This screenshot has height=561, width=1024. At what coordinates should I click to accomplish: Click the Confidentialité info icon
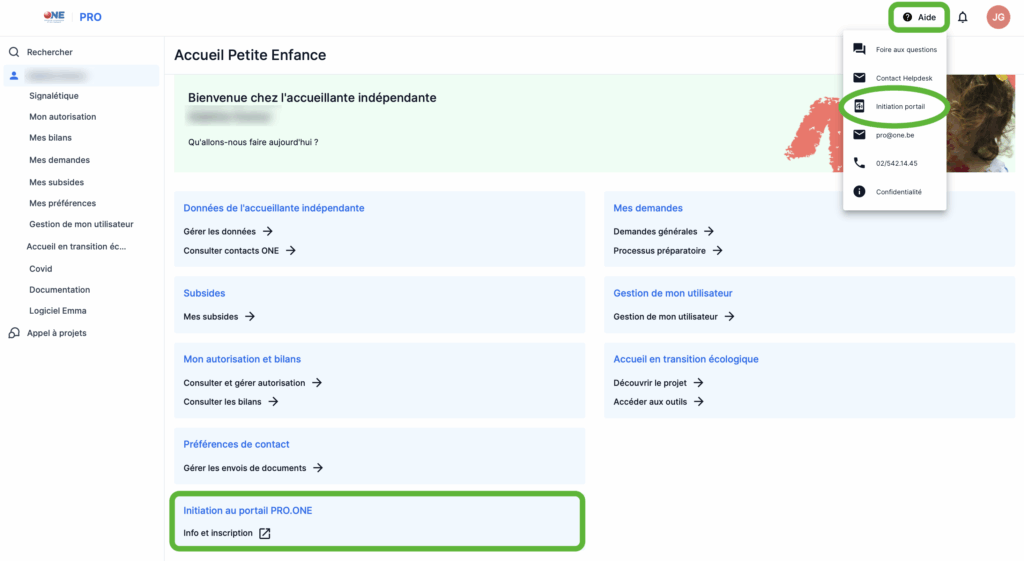[x=859, y=191]
